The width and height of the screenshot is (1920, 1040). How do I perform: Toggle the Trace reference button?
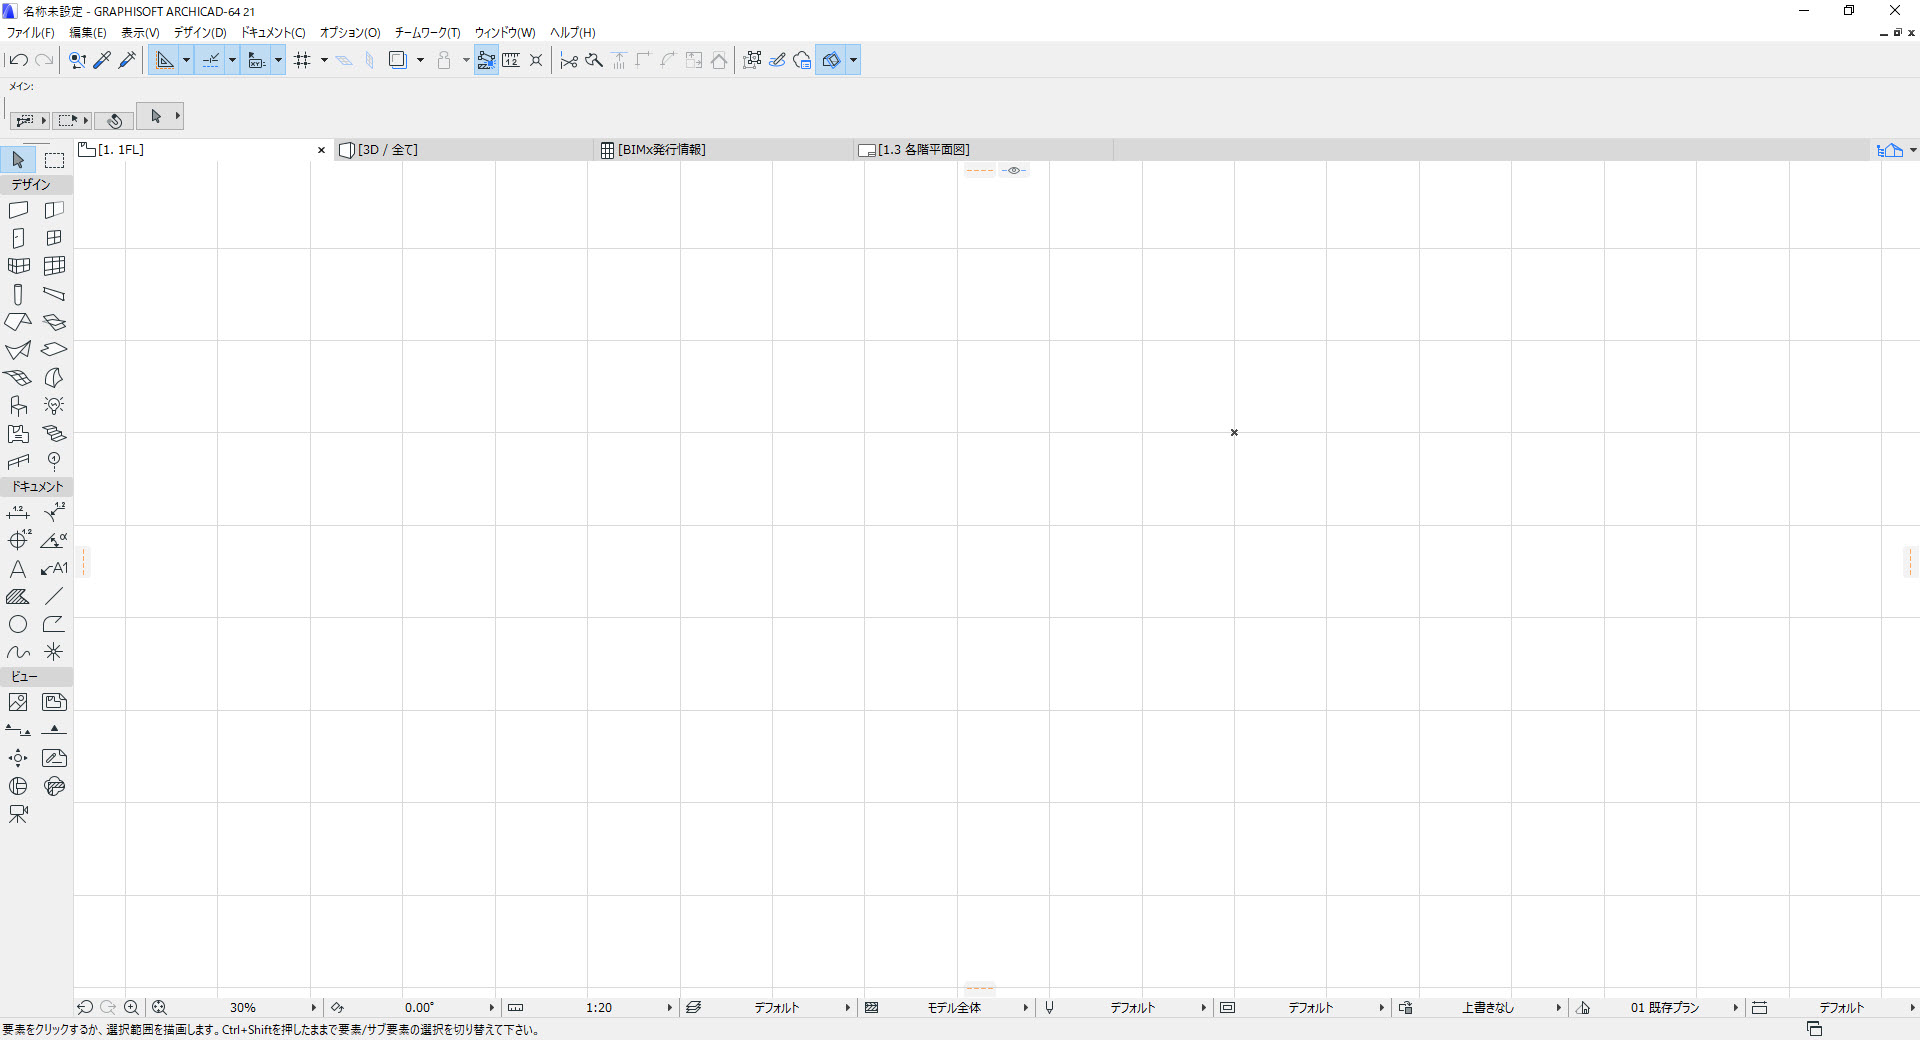point(397,60)
